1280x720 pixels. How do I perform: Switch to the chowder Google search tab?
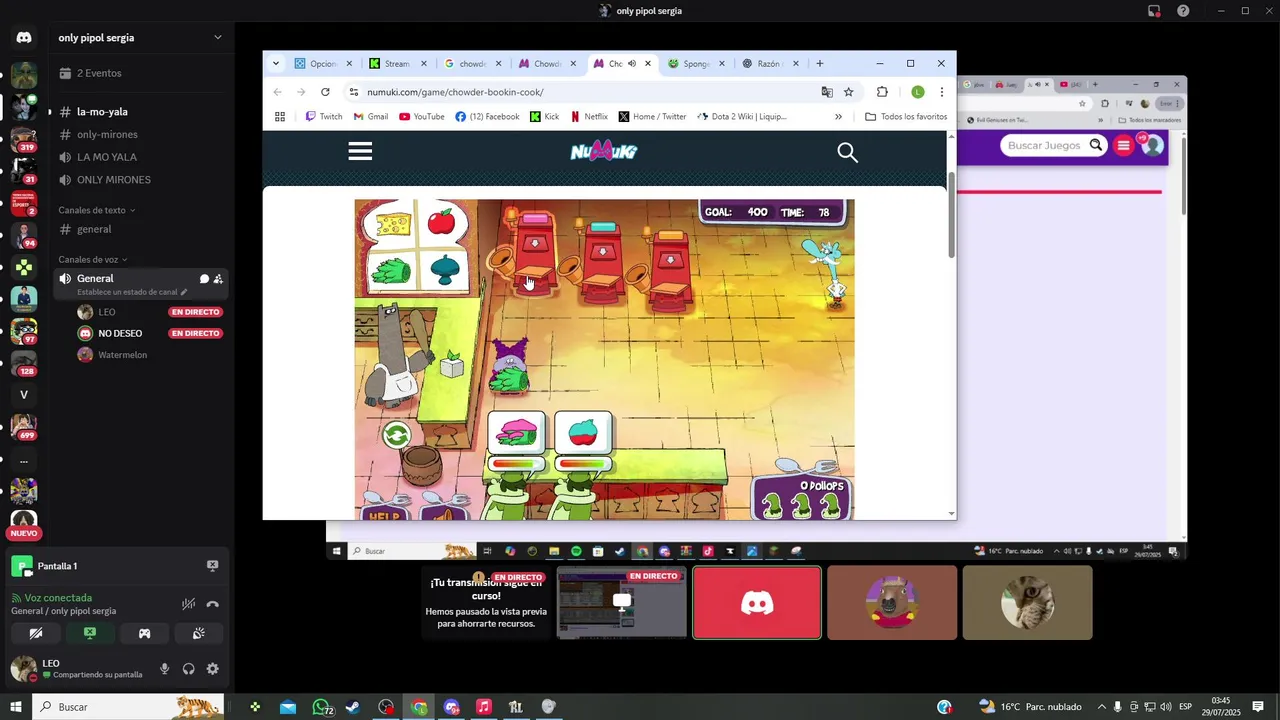coord(473,63)
